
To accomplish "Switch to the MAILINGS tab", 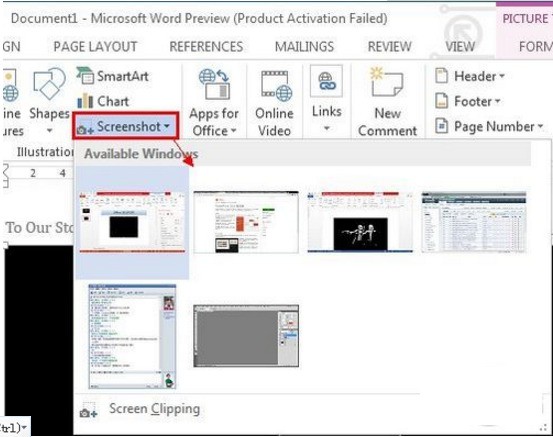I will pyautogui.click(x=304, y=47).
